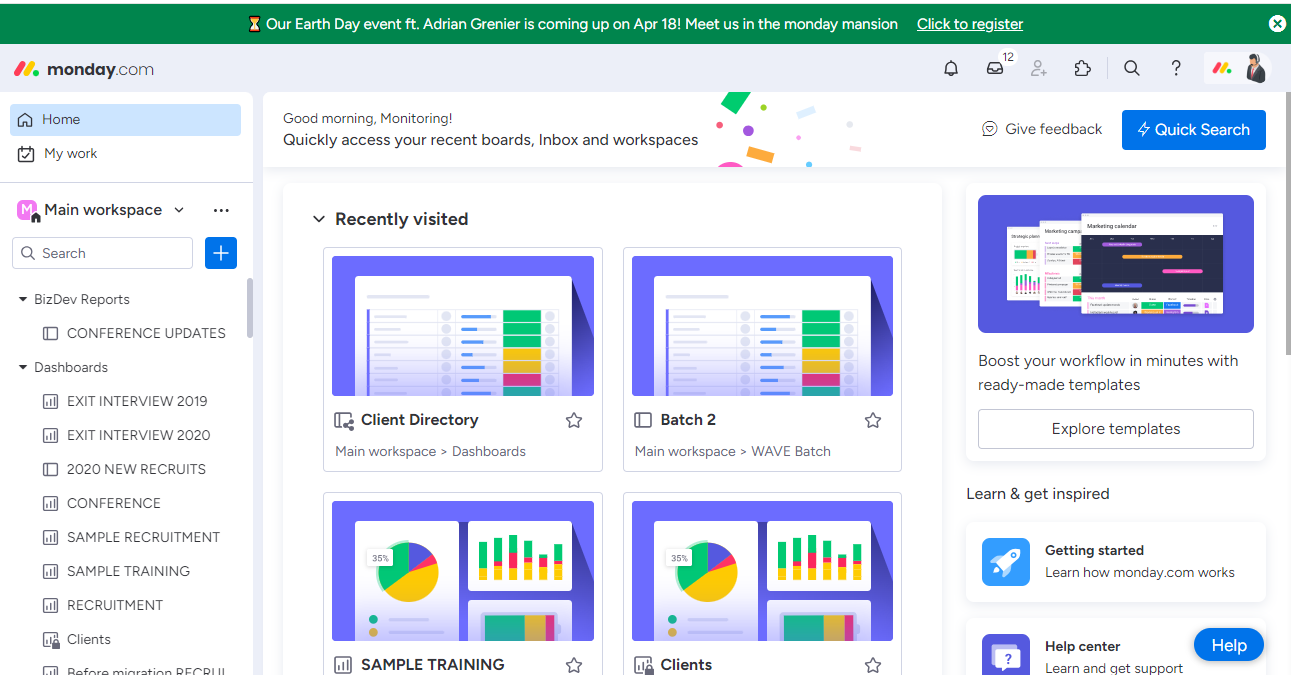The height and width of the screenshot is (675, 1291).
Task: Click the Quick Search button
Action: pos(1194,130)
